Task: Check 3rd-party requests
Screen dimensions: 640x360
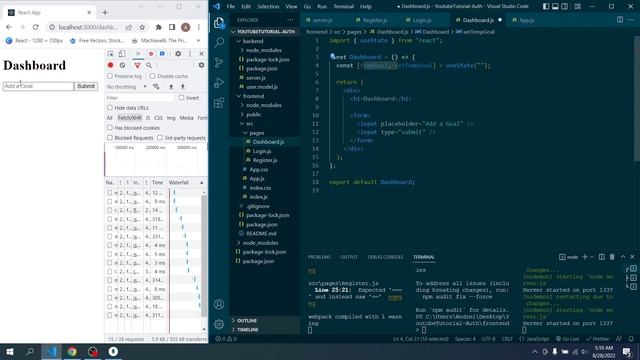Action: pos(160,138)
